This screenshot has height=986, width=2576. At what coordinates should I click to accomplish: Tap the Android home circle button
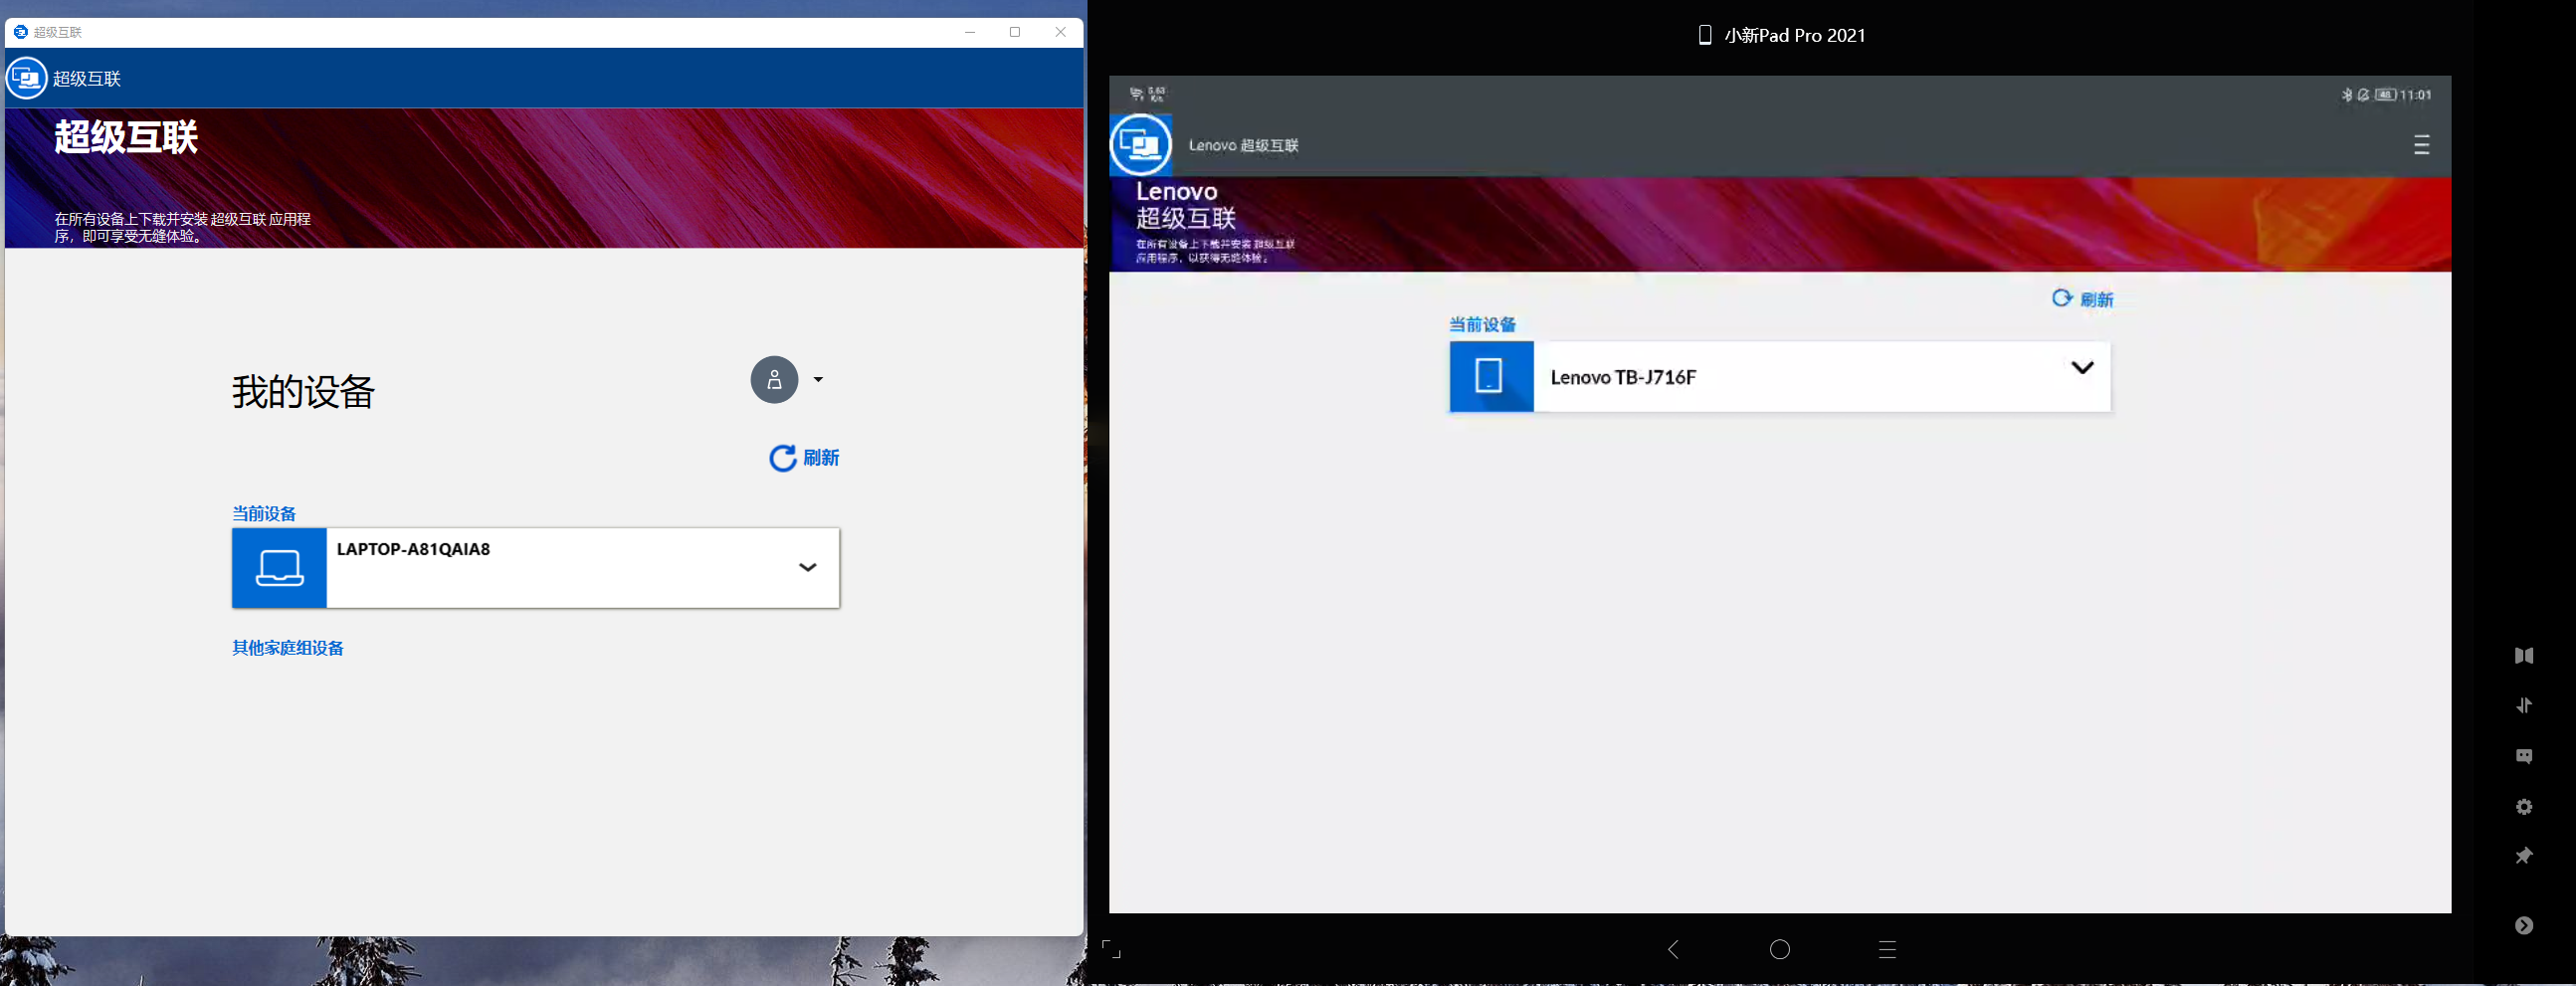click(1780, 949)
